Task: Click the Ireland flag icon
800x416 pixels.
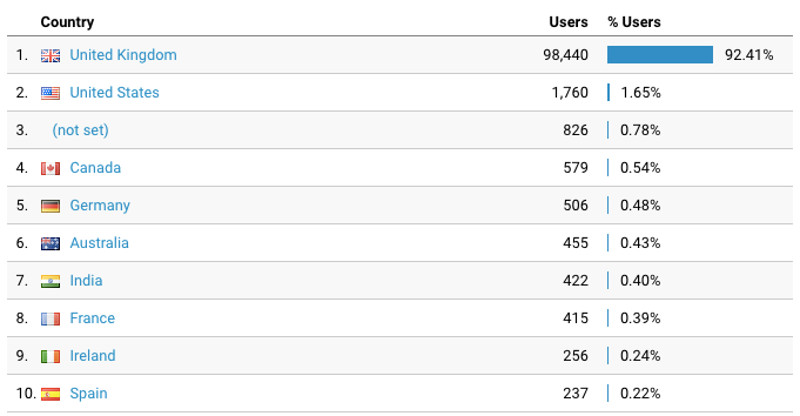Action: click(x=50, y=356)
